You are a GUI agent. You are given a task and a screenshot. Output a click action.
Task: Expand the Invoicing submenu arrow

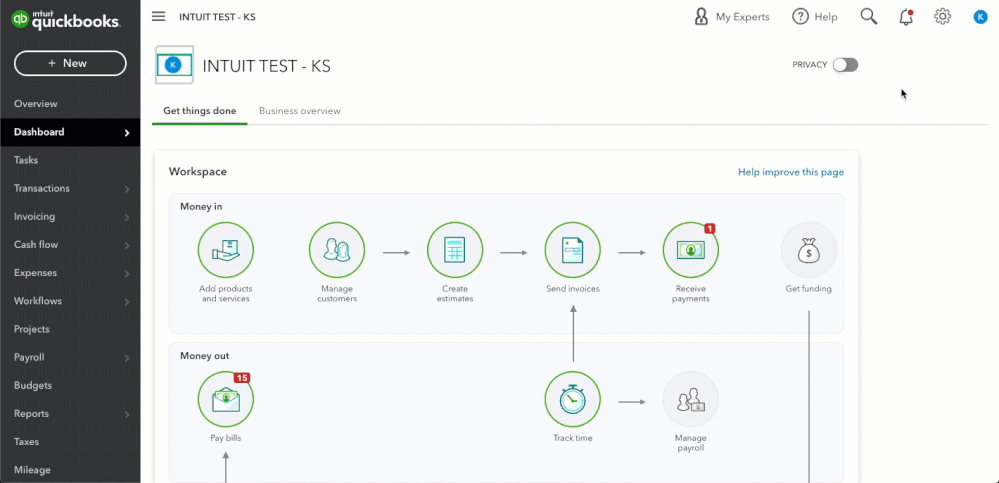127,217
